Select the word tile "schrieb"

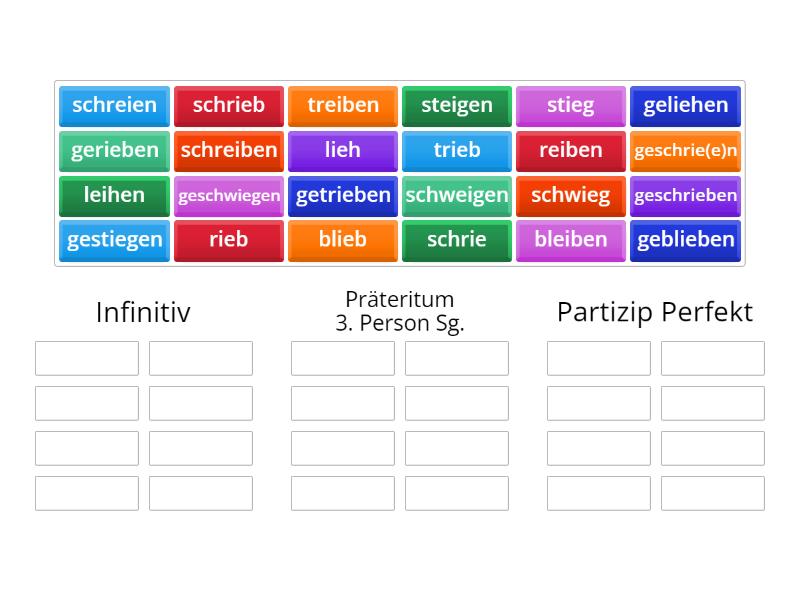coord(228,106)
